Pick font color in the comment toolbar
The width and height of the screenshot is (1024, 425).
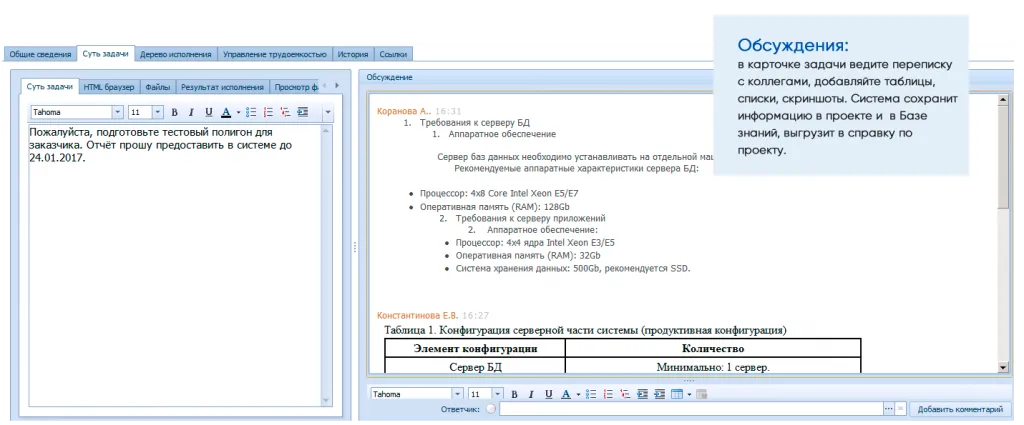click(x=565, y=394)
